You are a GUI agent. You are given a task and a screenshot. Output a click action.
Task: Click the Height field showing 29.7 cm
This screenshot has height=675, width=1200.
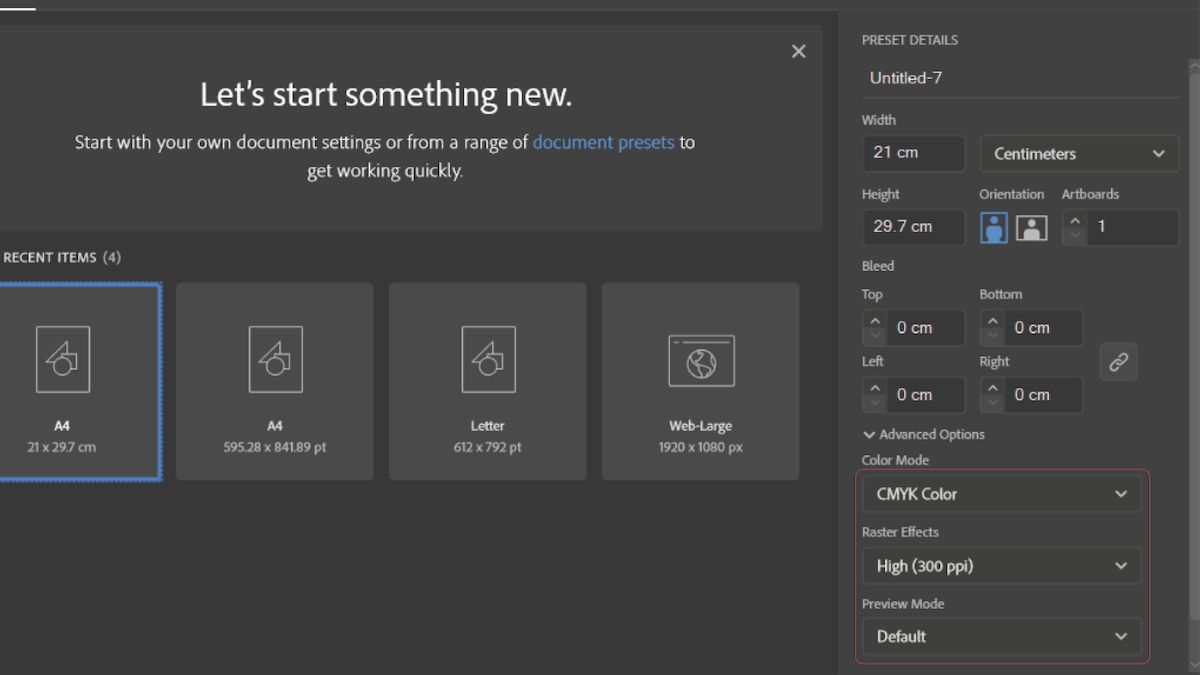[914, 227]
